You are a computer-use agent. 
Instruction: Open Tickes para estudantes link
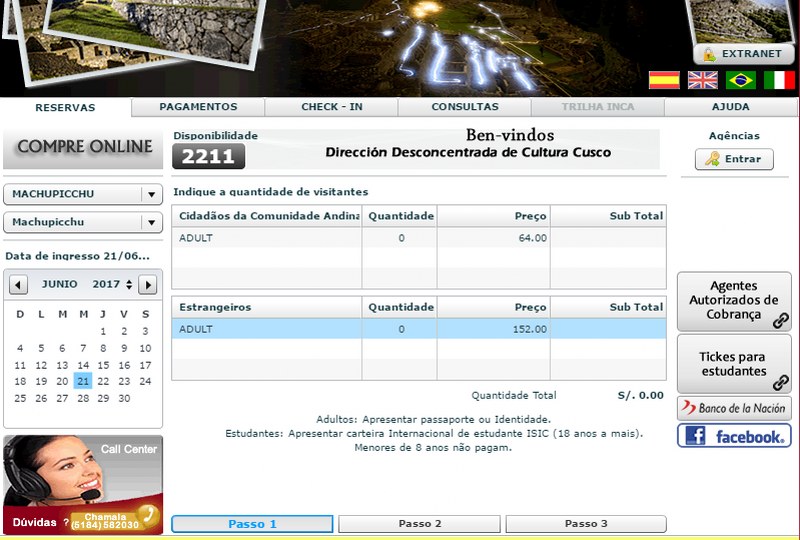click(734, 364)
